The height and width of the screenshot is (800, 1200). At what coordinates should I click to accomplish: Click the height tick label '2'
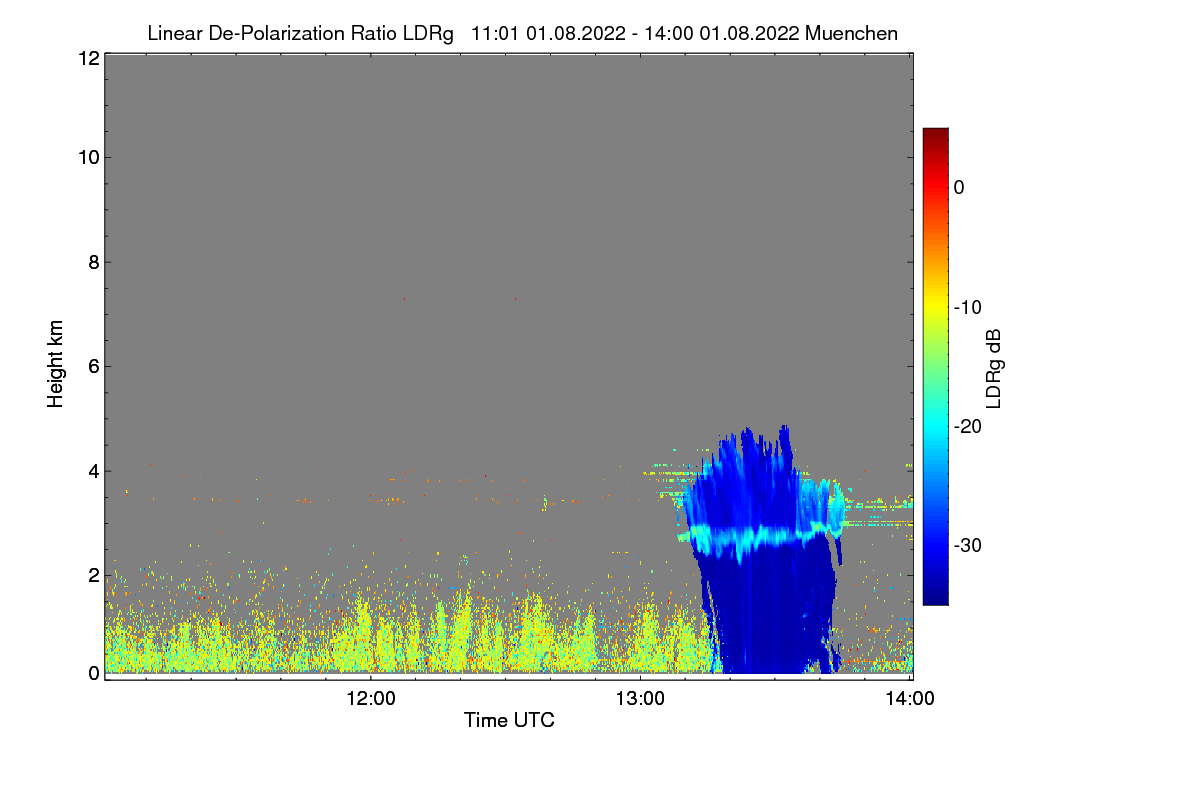pyautogui.click(x=92, y=575)
